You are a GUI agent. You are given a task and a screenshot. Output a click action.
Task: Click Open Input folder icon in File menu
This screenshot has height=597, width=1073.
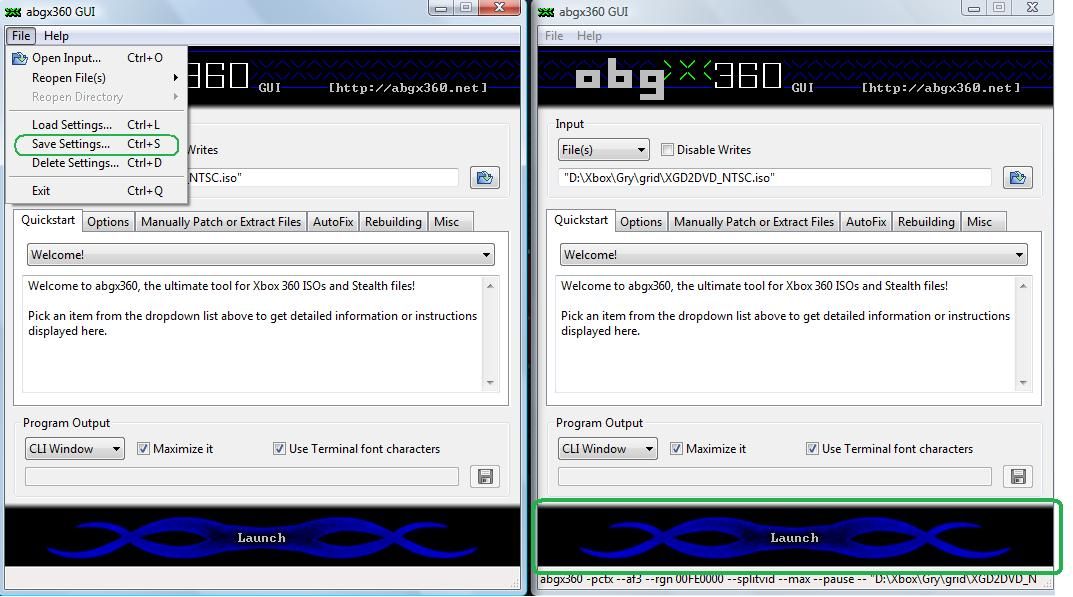[x=19, y=58]
